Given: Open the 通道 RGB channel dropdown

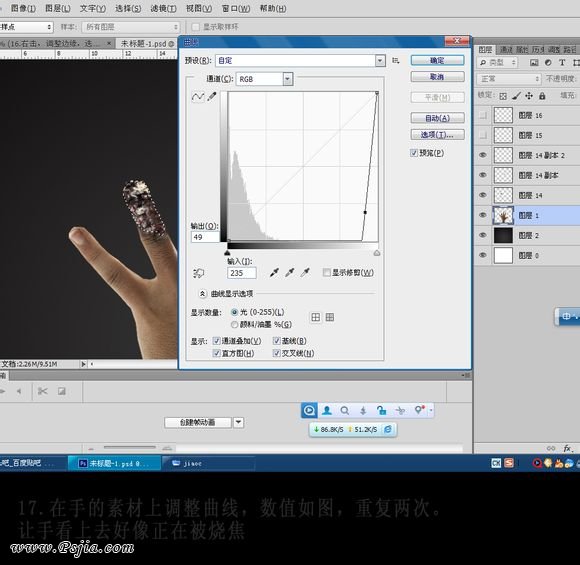Looking at the screenshot, I should [288, 79].
